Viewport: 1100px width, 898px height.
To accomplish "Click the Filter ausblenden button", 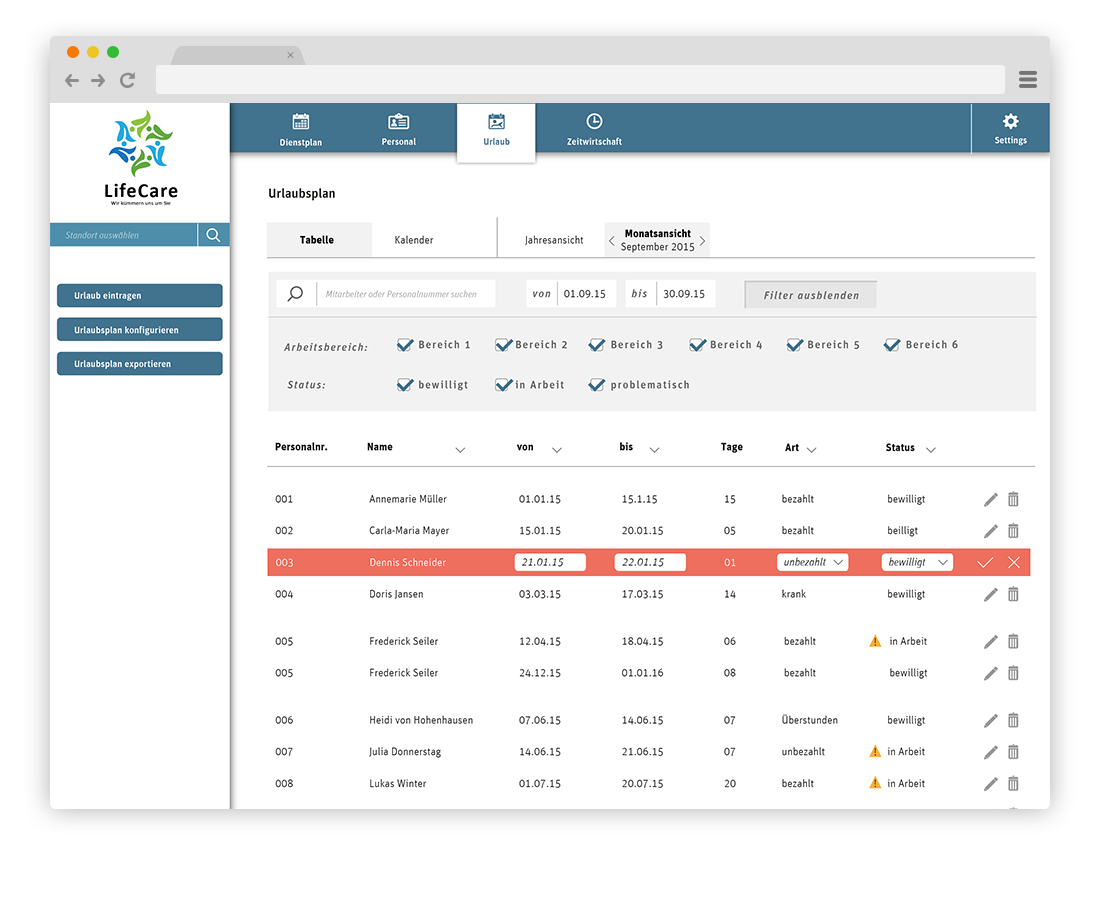I will [810, 295].
